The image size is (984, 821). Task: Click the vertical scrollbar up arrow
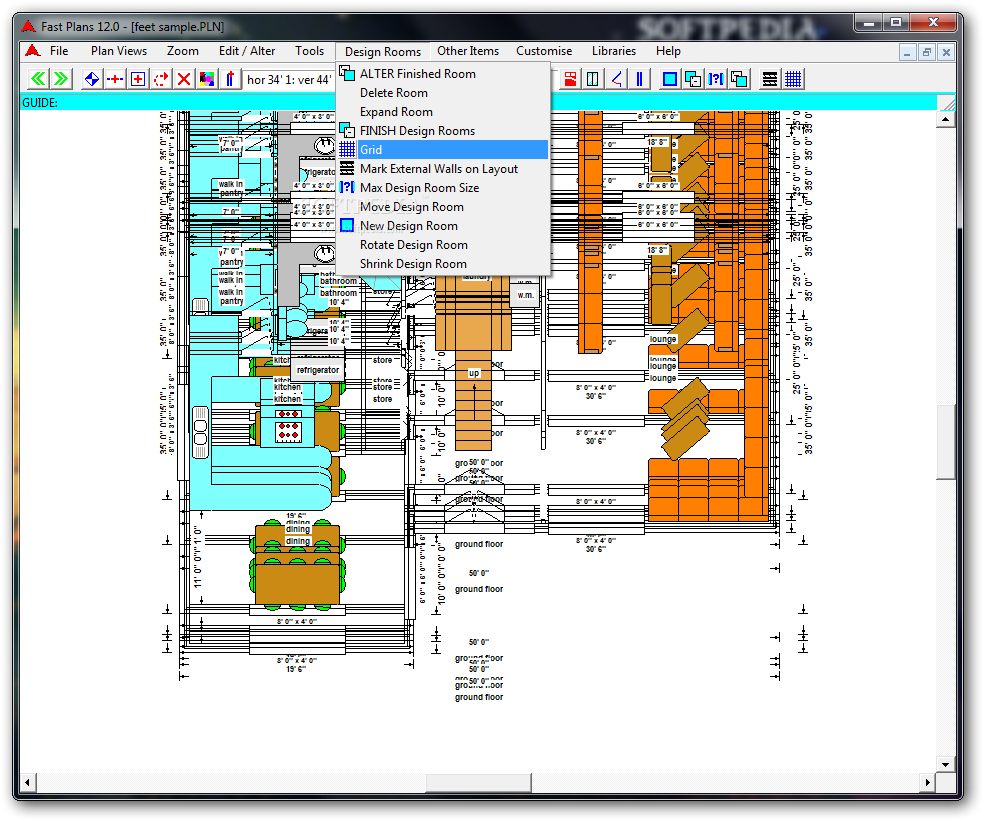pyautogui.click(x=946, y=119)
